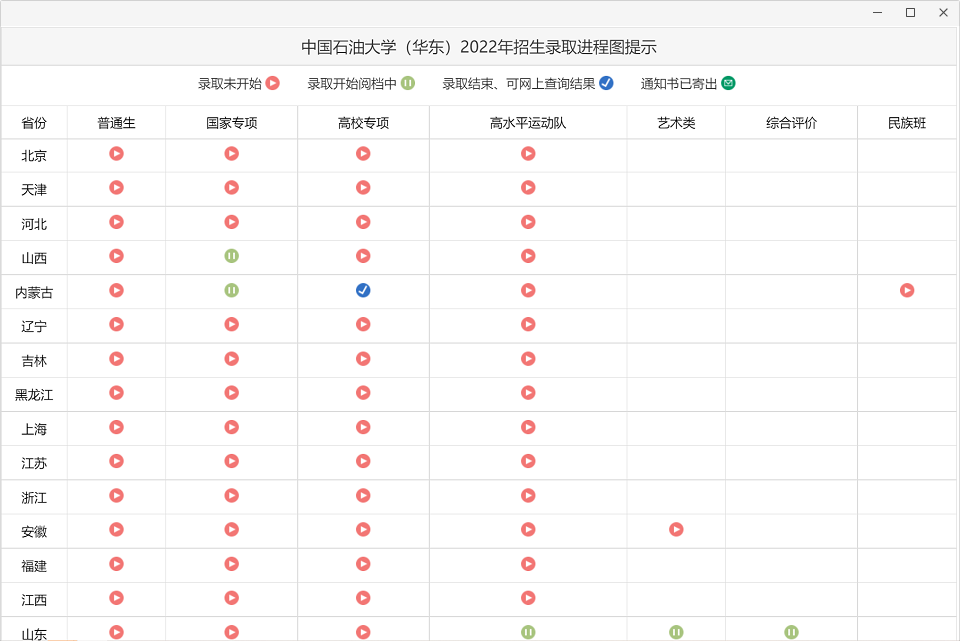Click the 黑龙江 province row label
Screen dimensions: 960x641
click(x=34, y=395)
